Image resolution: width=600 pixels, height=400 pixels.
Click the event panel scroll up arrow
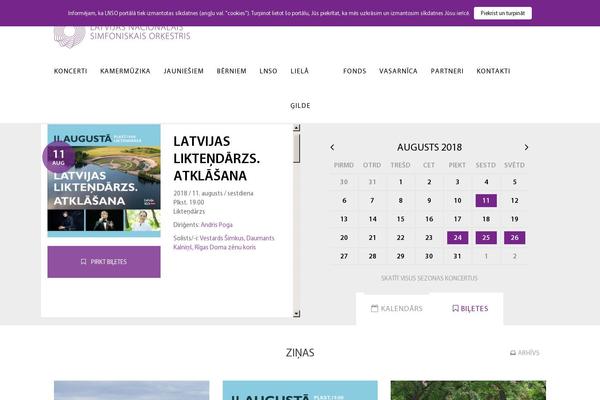coord(297,128)
